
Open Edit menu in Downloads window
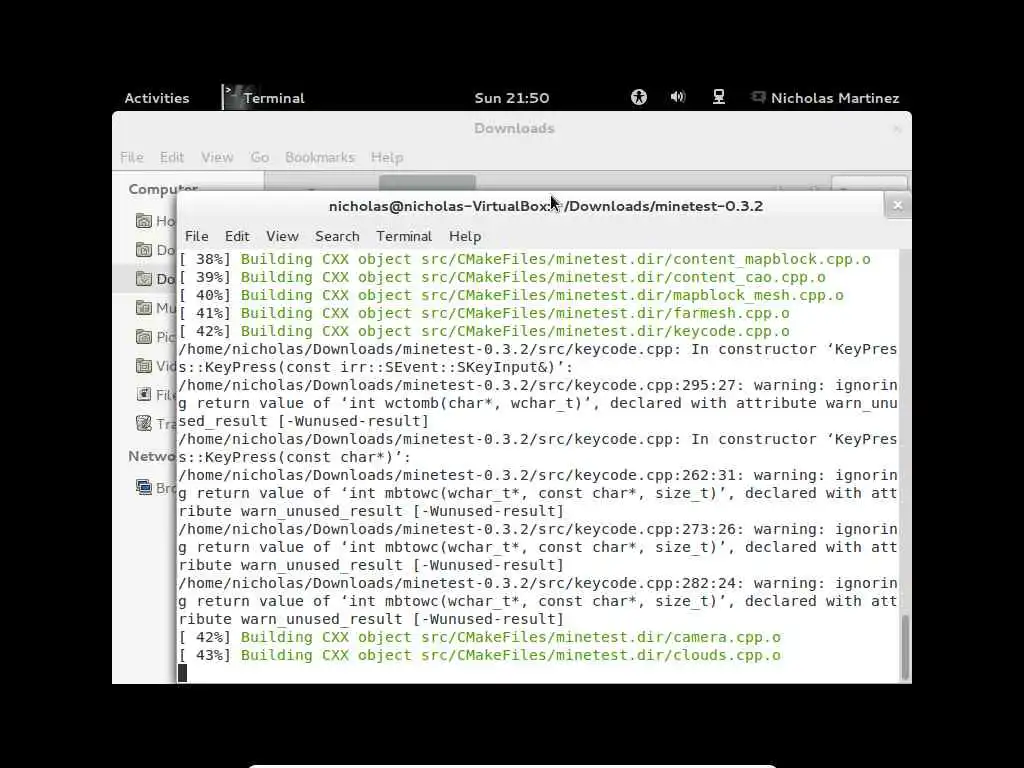tap(172, 157)
